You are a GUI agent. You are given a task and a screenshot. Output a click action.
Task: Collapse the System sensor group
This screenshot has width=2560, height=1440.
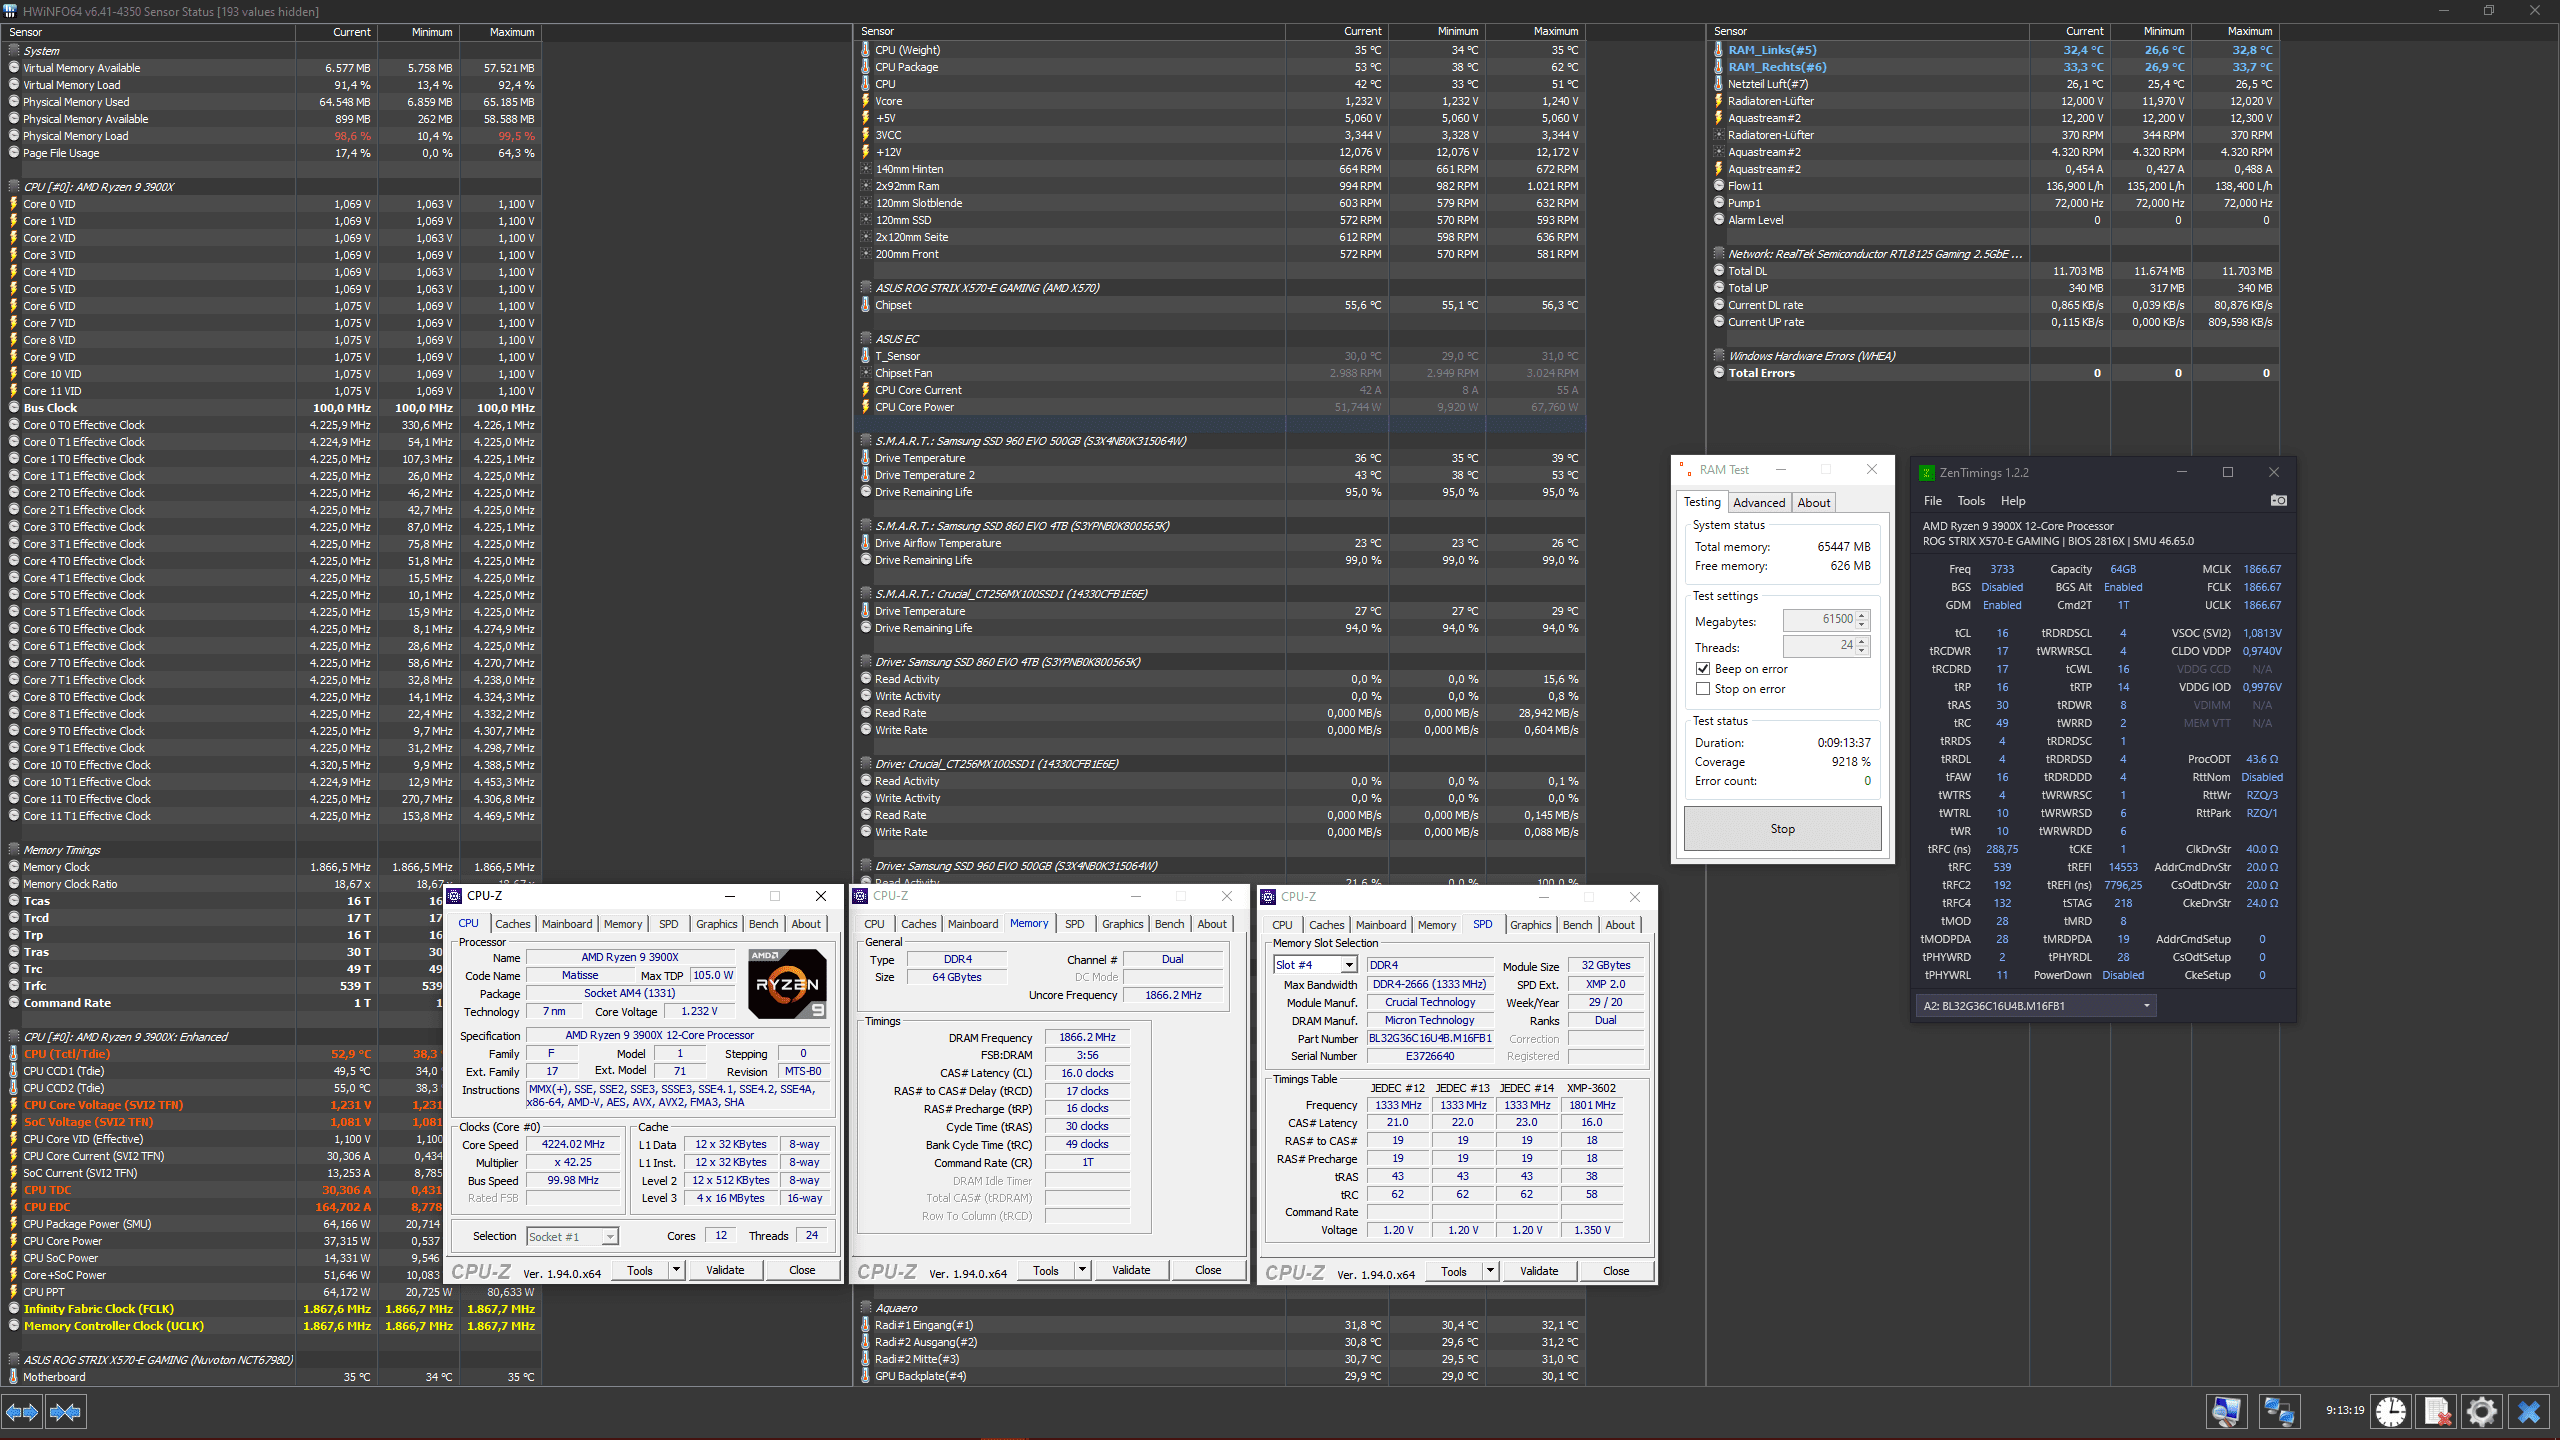[14, 51]
